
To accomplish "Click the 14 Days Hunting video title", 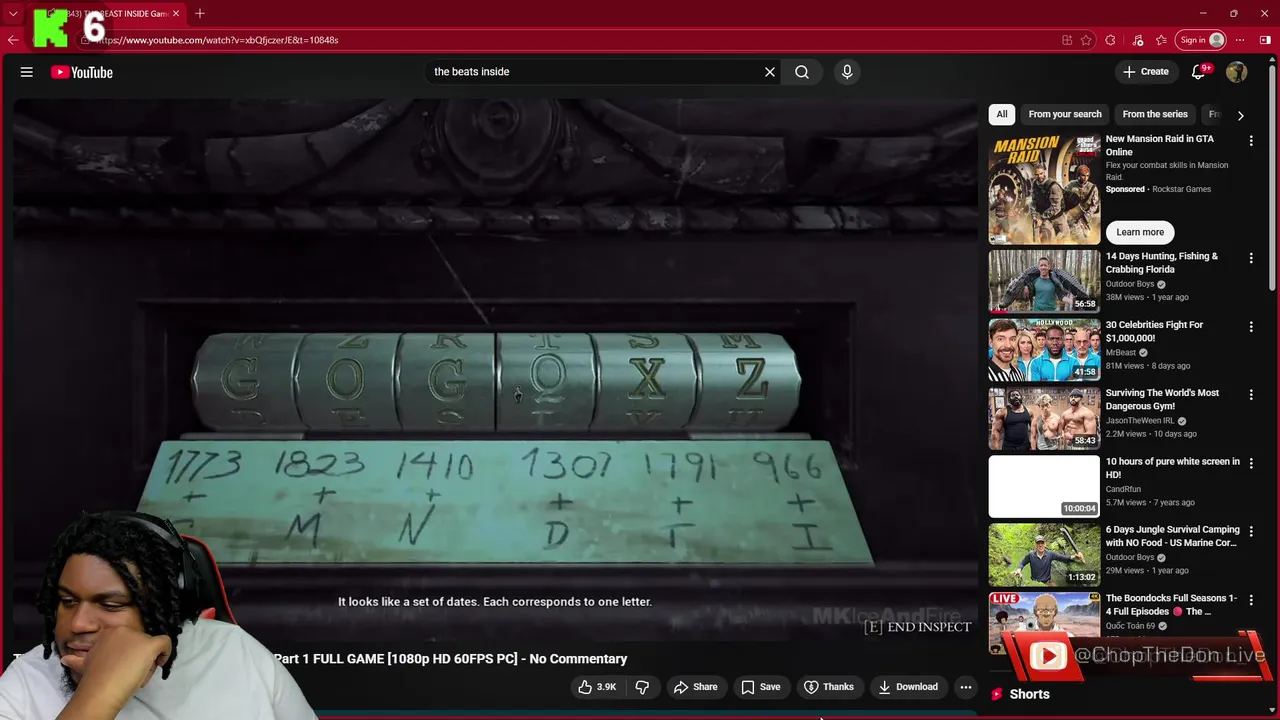I will pos(1162,263).
